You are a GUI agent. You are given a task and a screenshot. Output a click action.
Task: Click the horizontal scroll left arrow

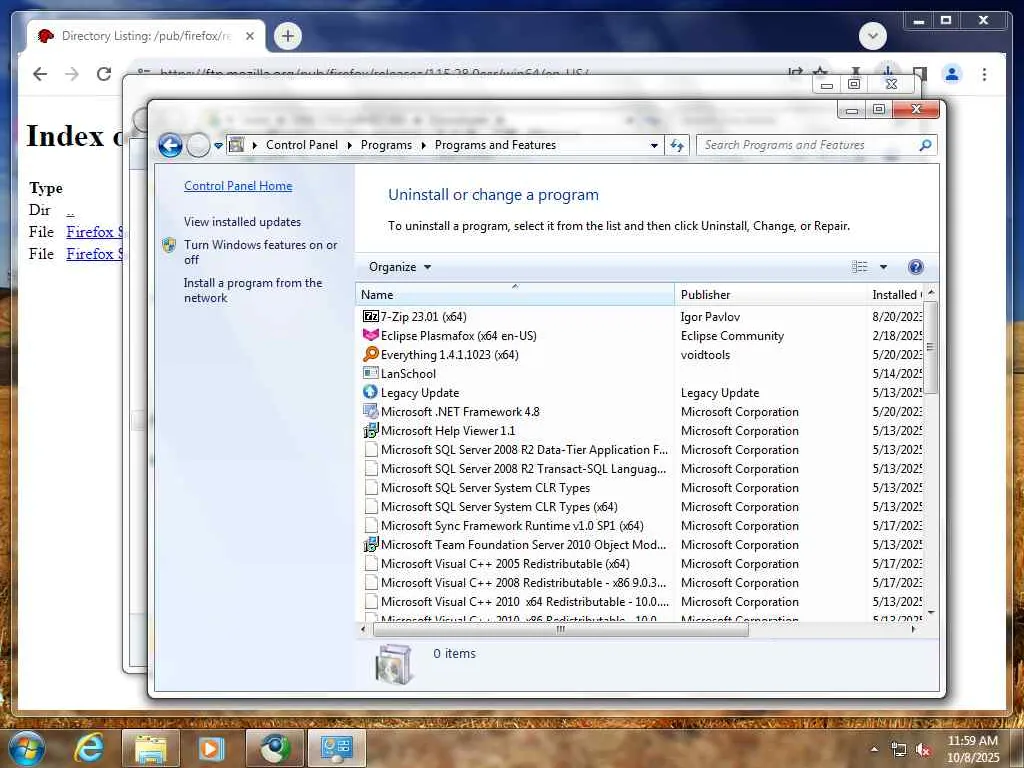[363, 630]
